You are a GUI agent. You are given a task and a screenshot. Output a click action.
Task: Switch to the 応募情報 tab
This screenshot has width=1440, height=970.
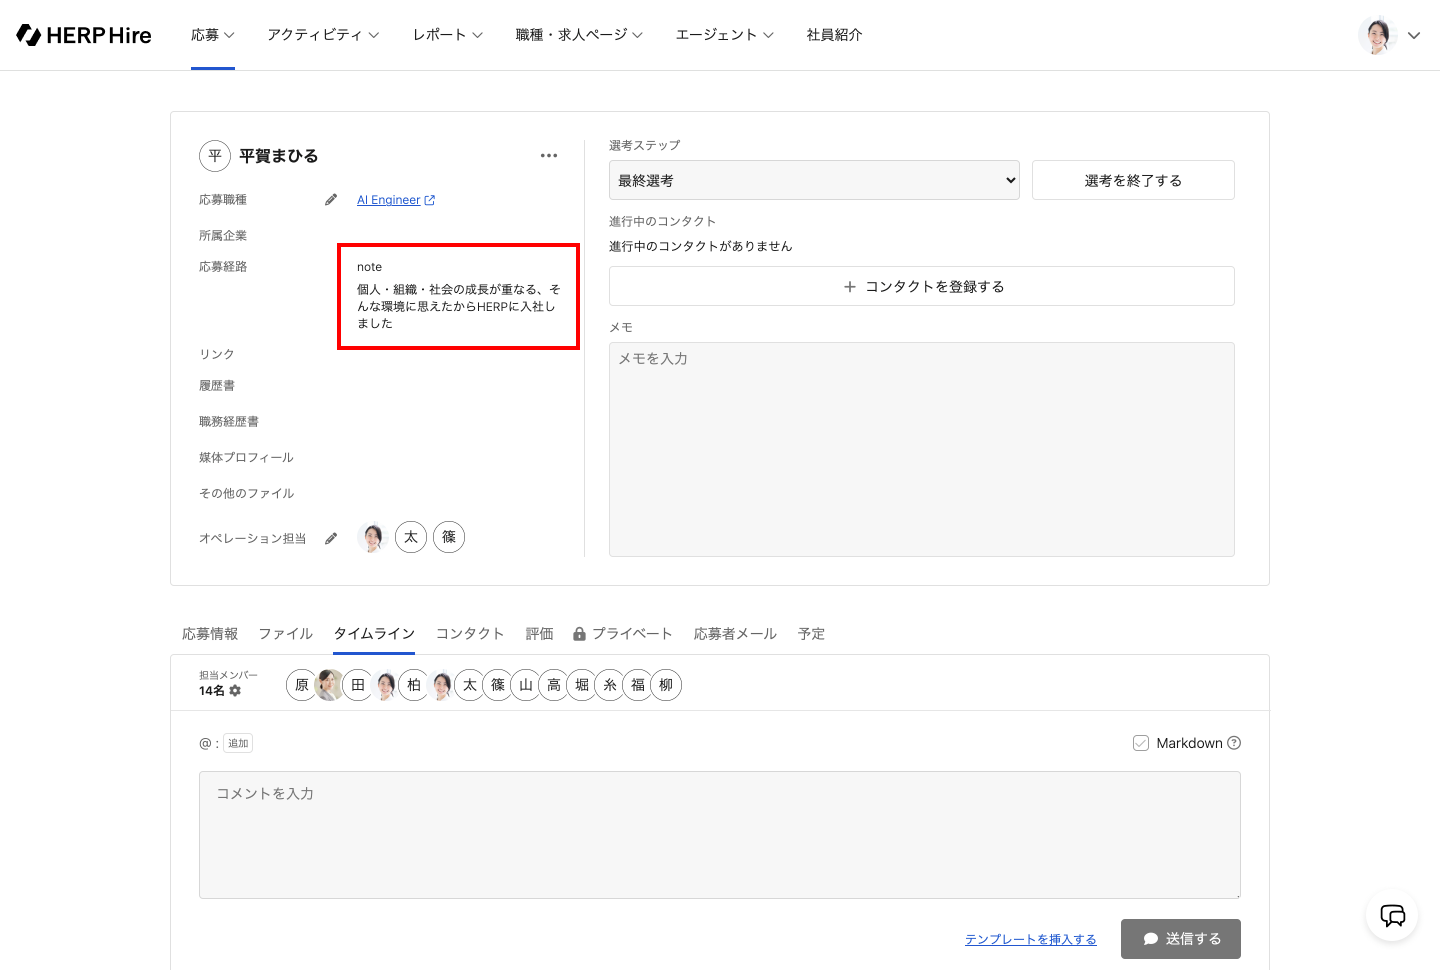point(210,634)
